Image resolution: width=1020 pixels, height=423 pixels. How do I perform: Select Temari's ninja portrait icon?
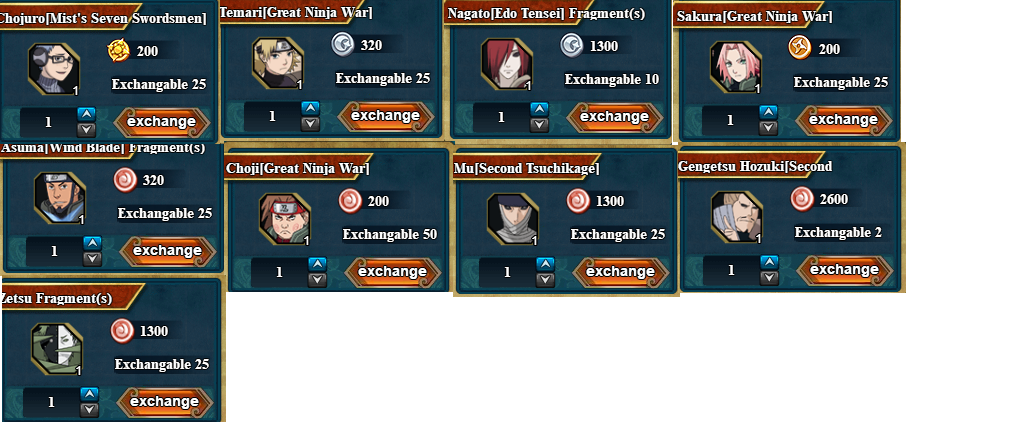(x=278, y=63)
